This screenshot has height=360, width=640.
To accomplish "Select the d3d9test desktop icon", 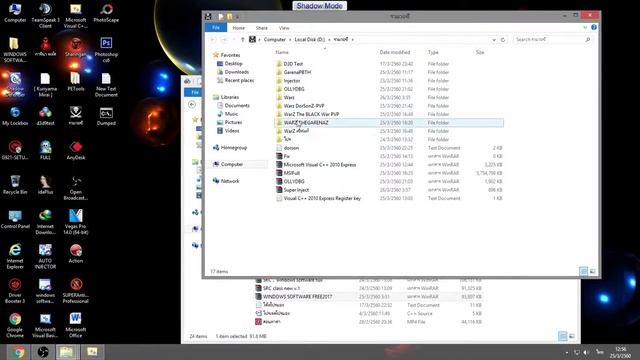I will click(x=45, y=116).
